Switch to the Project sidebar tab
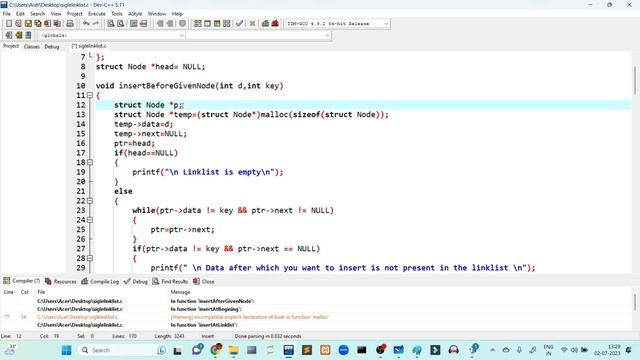Viewport: 640px width, 360px height. (x=11, y=46)
